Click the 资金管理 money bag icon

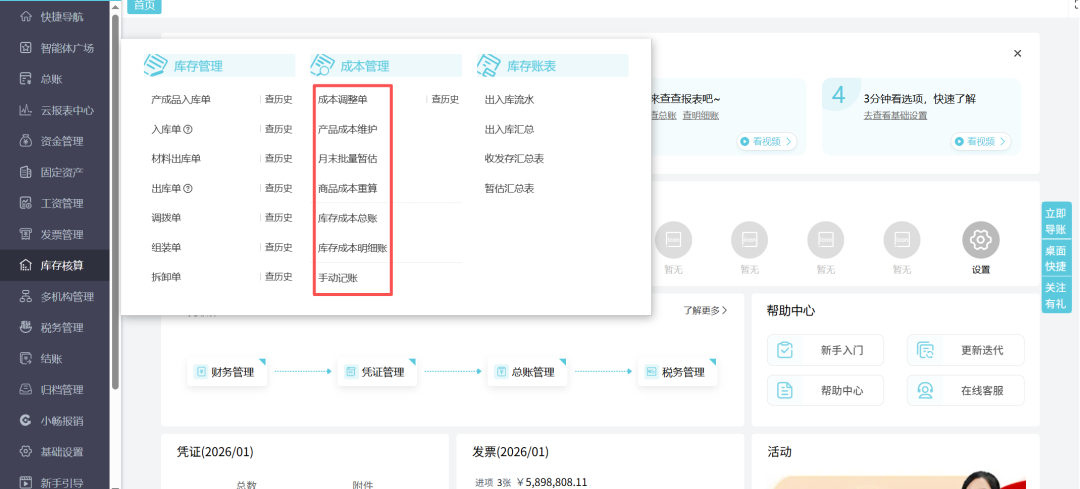pyautogui.click(x=25, y=141)
